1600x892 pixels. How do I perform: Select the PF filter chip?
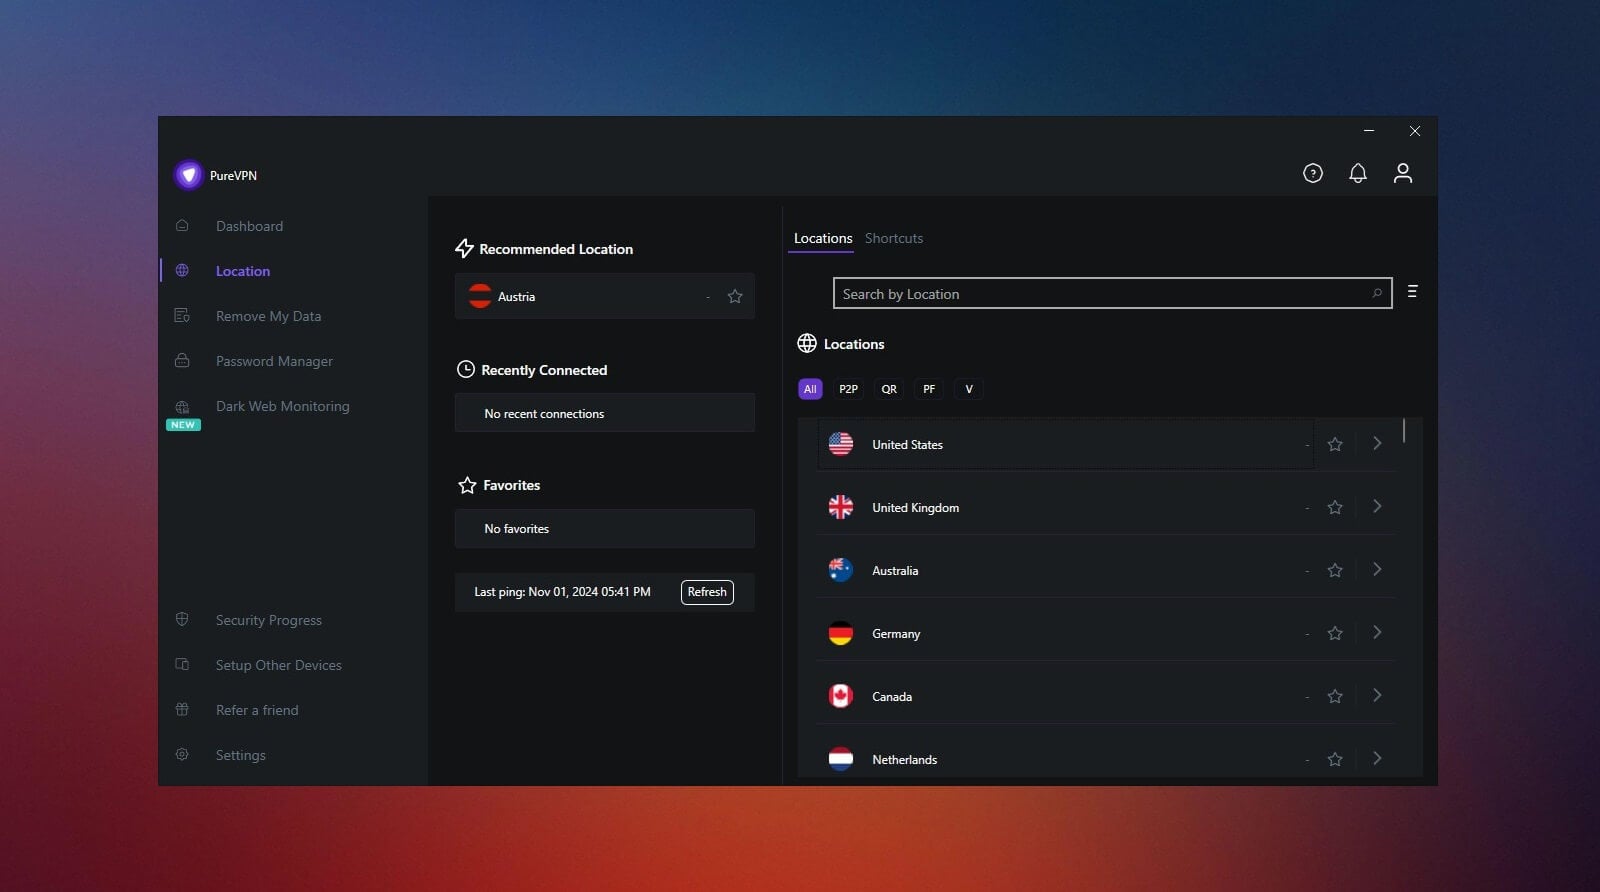pos(929,389)
